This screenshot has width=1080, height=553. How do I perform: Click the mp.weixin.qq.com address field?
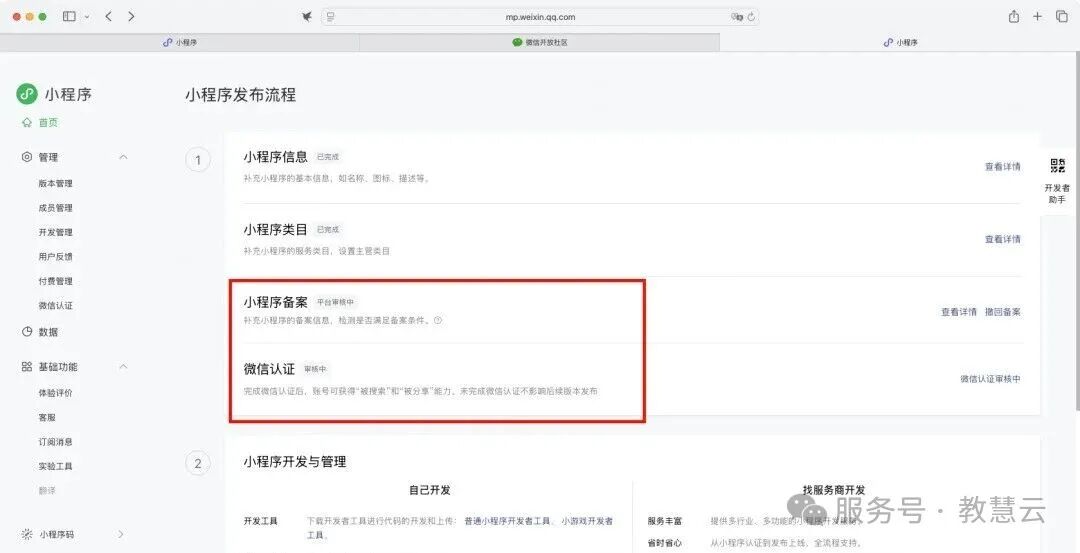point(539,17)
